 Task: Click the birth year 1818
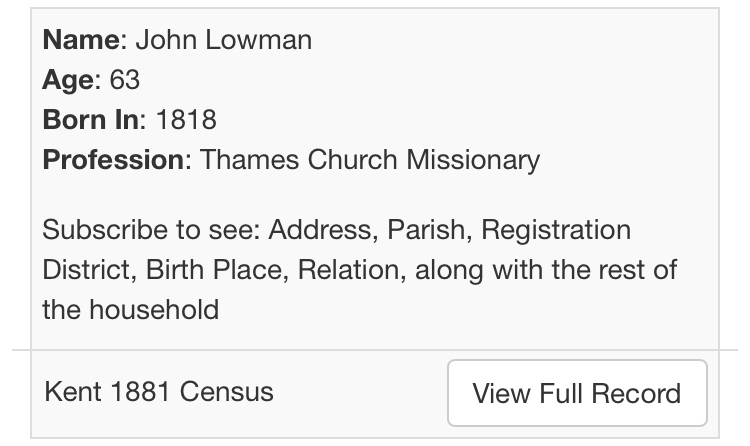[186, 120]
